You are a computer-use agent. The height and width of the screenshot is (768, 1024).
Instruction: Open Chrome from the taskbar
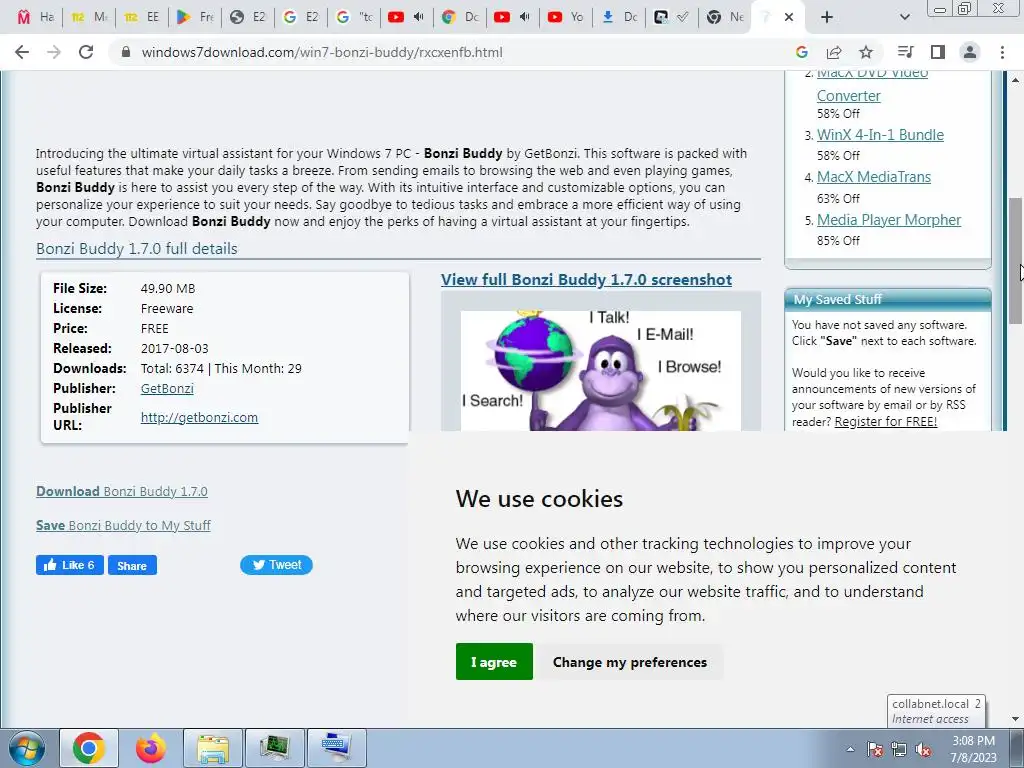coord(89,748)
